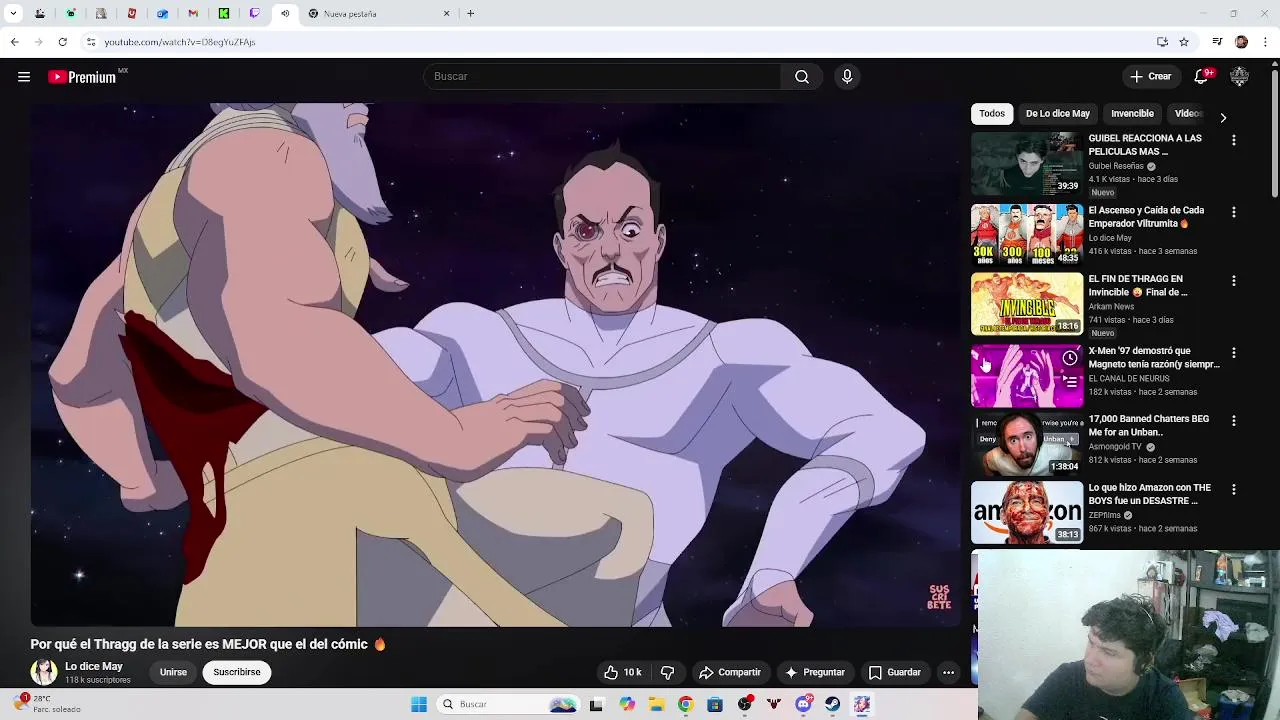This screenshot has height=720, width=1280.
Task: Switch to the Twitch pinned tab
Action: coord(254,14)
